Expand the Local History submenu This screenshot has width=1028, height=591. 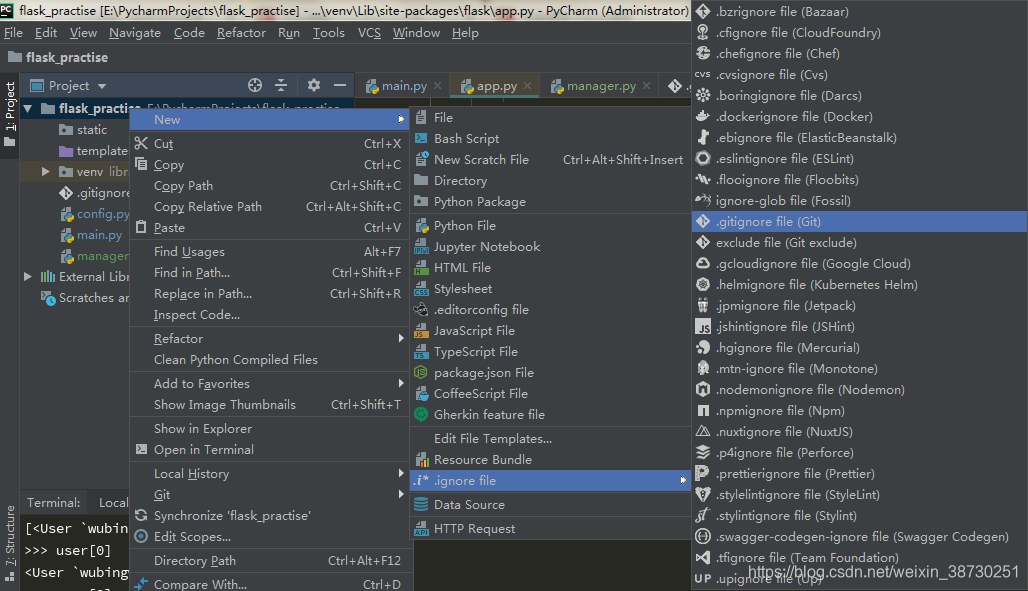[401, 473]
